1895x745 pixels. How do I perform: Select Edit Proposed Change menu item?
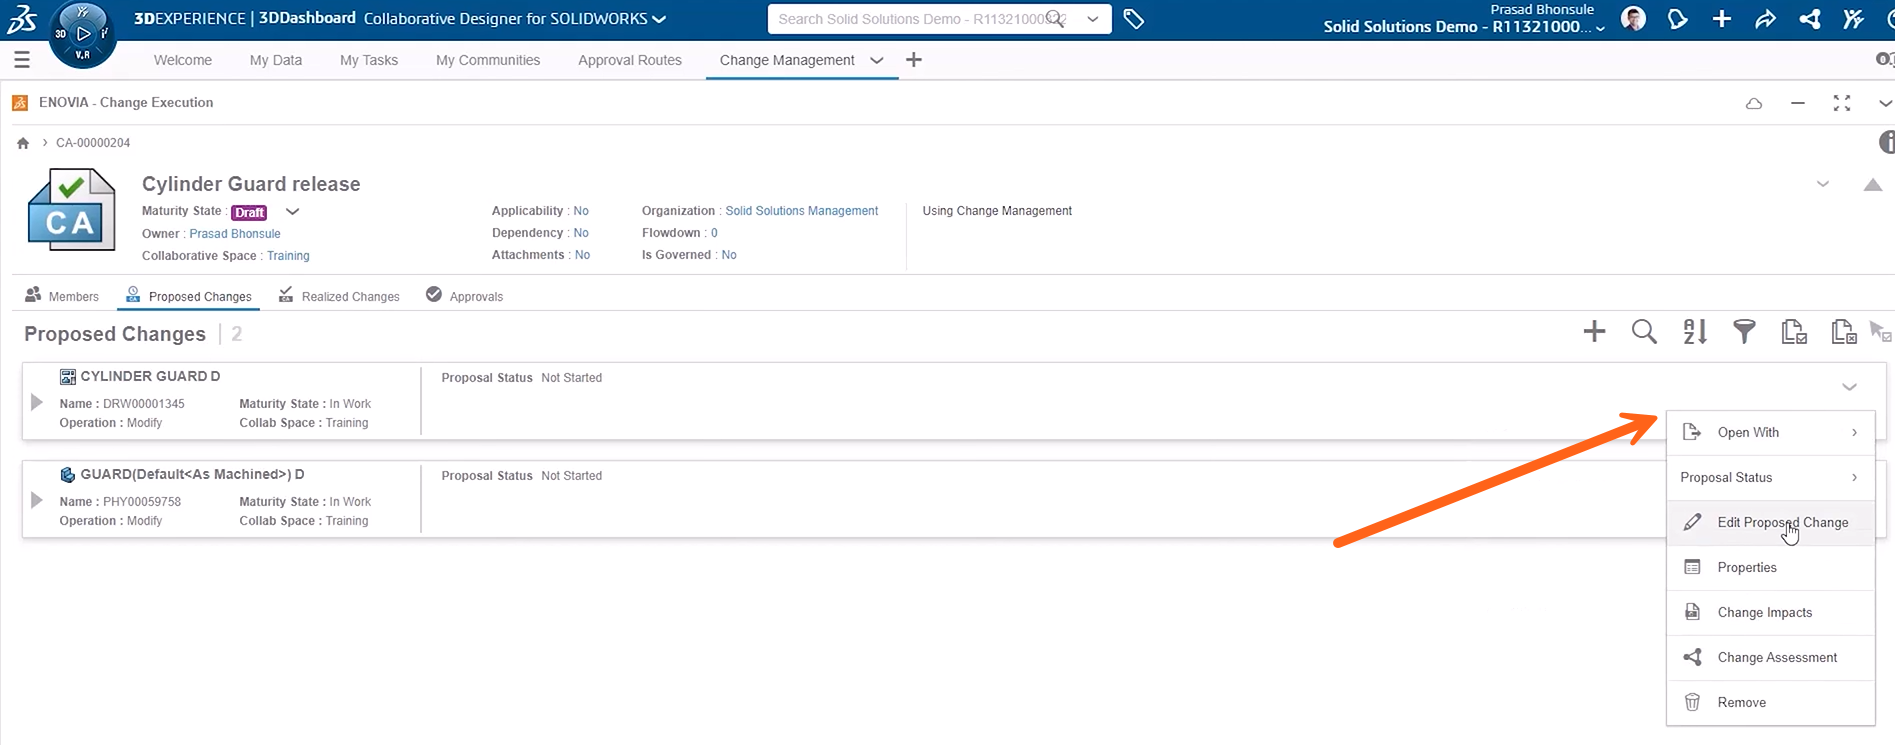1782,522
